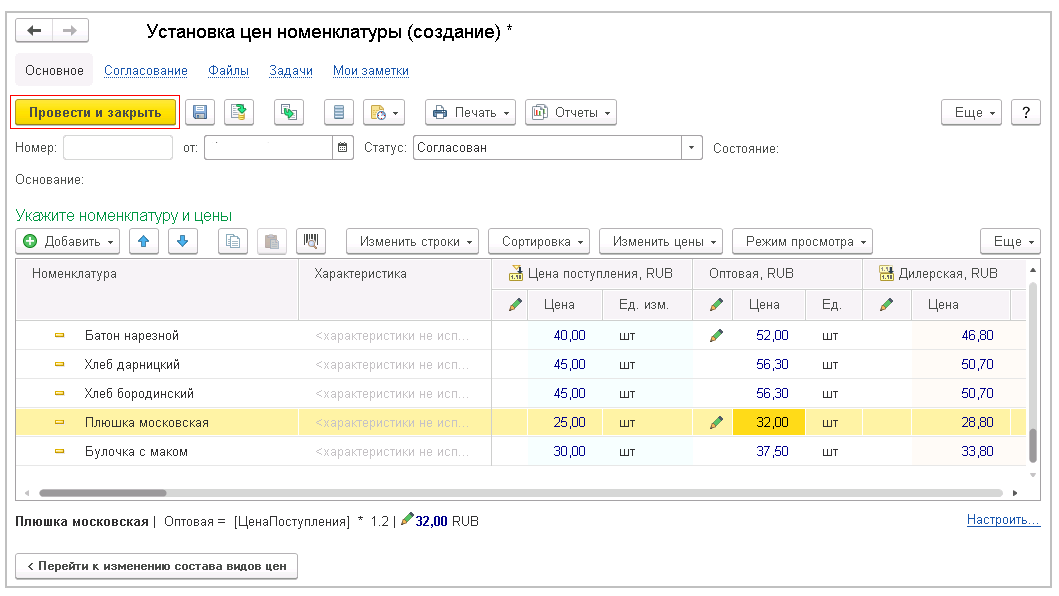This screenshot has width=1059, height=596.
Task: Click pencil column header under Цена поступления
Action: click(515, 305)
